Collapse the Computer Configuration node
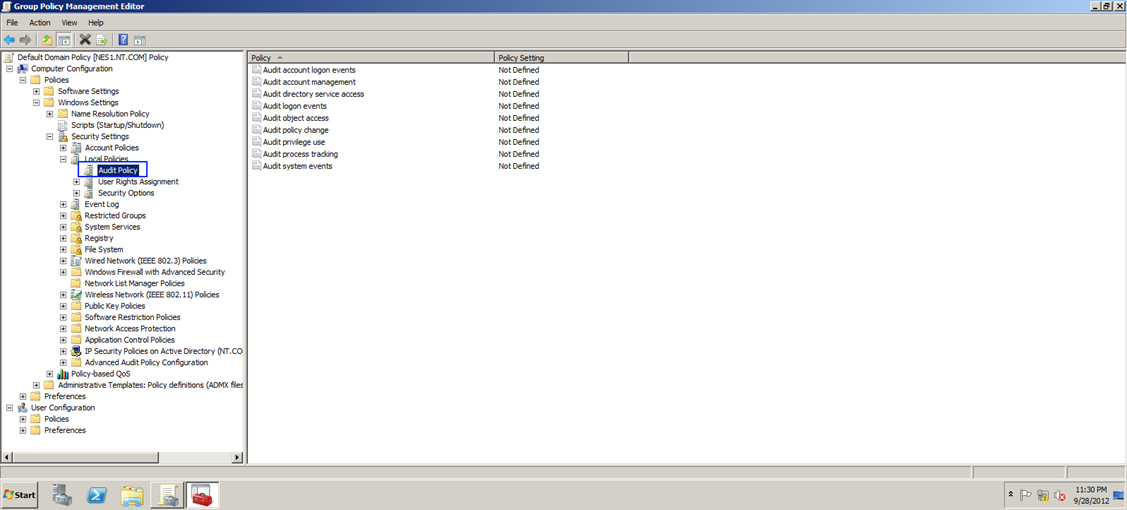Viewport: 1127px width, 510px height. (9, 68)
